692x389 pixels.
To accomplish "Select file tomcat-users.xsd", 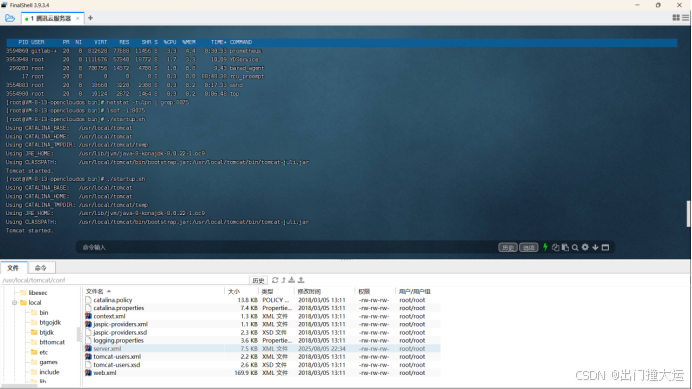I will pos(117,365).
